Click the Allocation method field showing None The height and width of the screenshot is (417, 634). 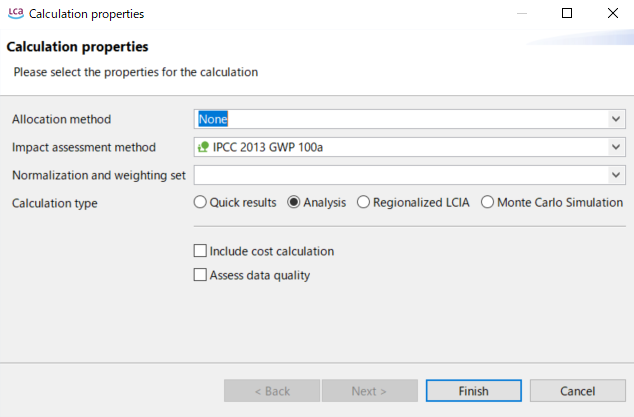(x=410, y=119)
